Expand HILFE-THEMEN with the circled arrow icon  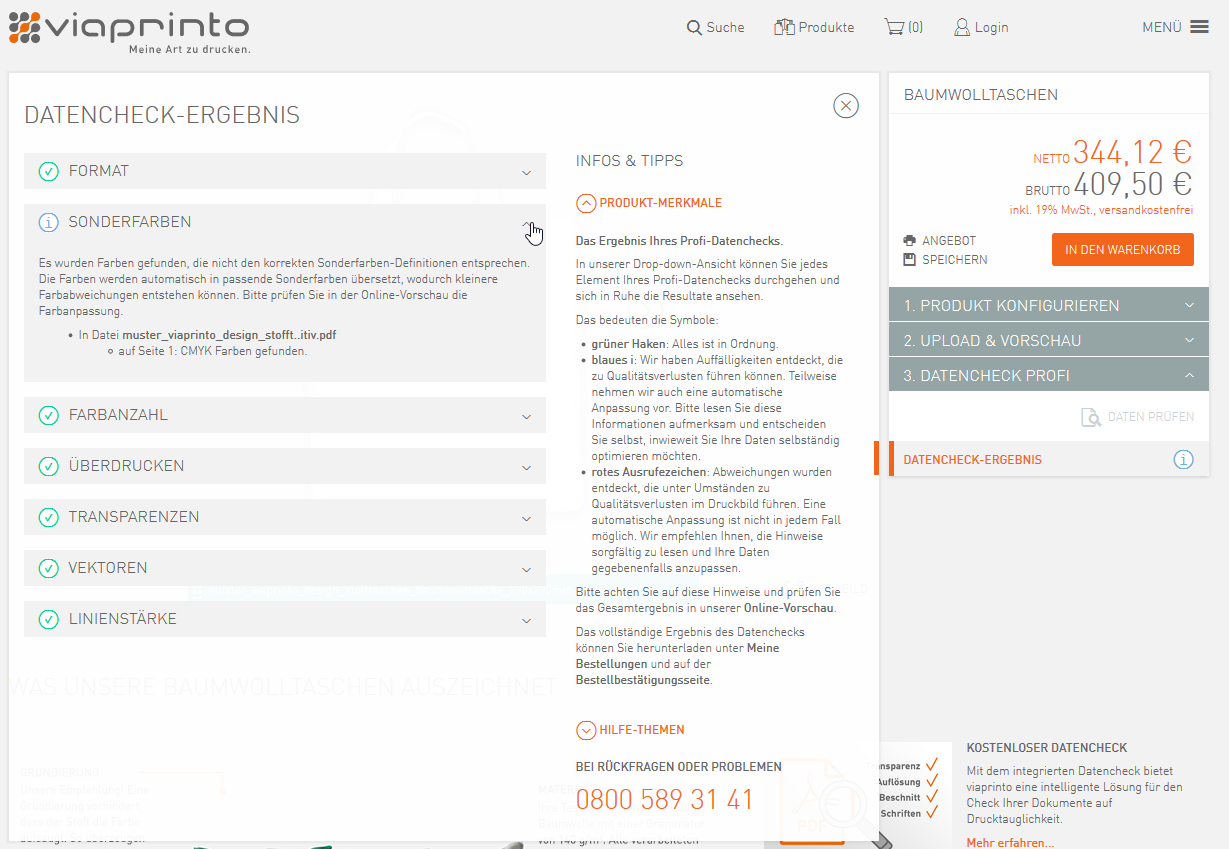(x=586, y=730)
